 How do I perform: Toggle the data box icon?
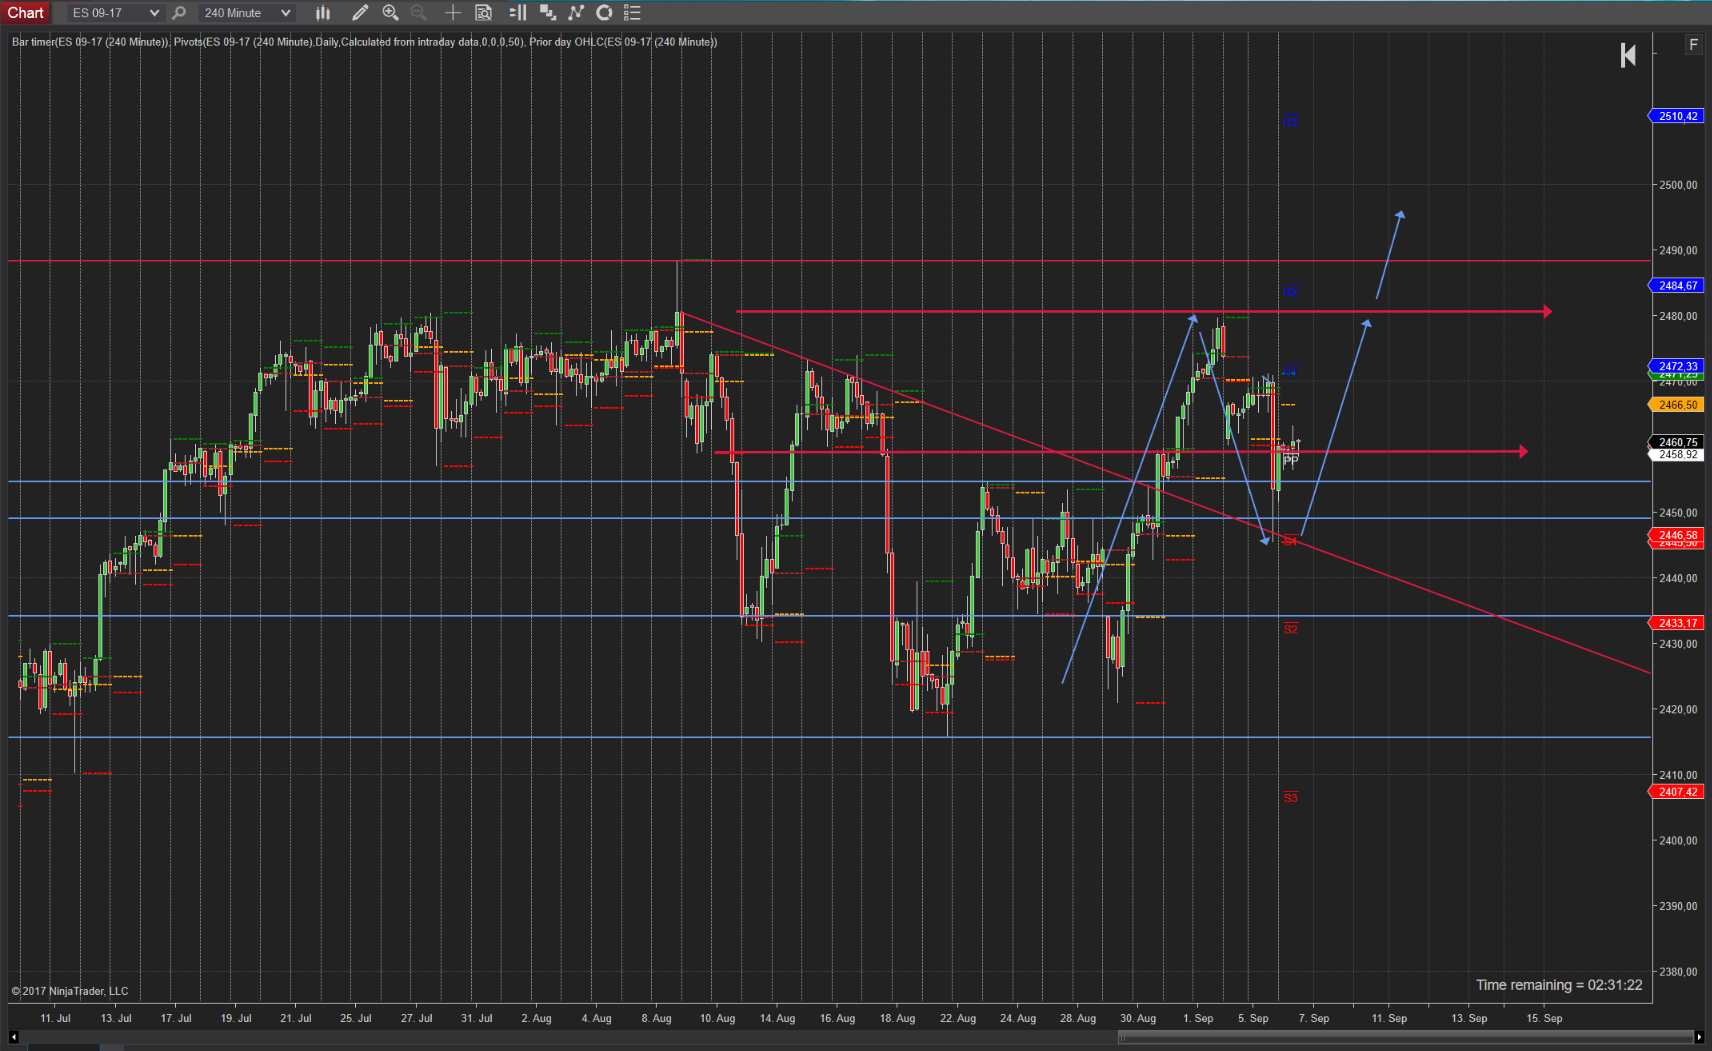pos(483,13)
